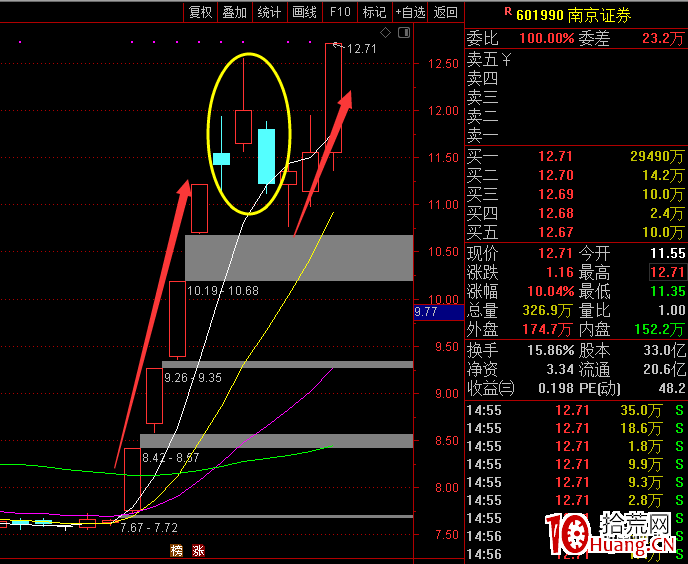Viewport: 688px width, 564px height.
Task: Click the 12.71 high price label on chart
Action: coord(362,48)
